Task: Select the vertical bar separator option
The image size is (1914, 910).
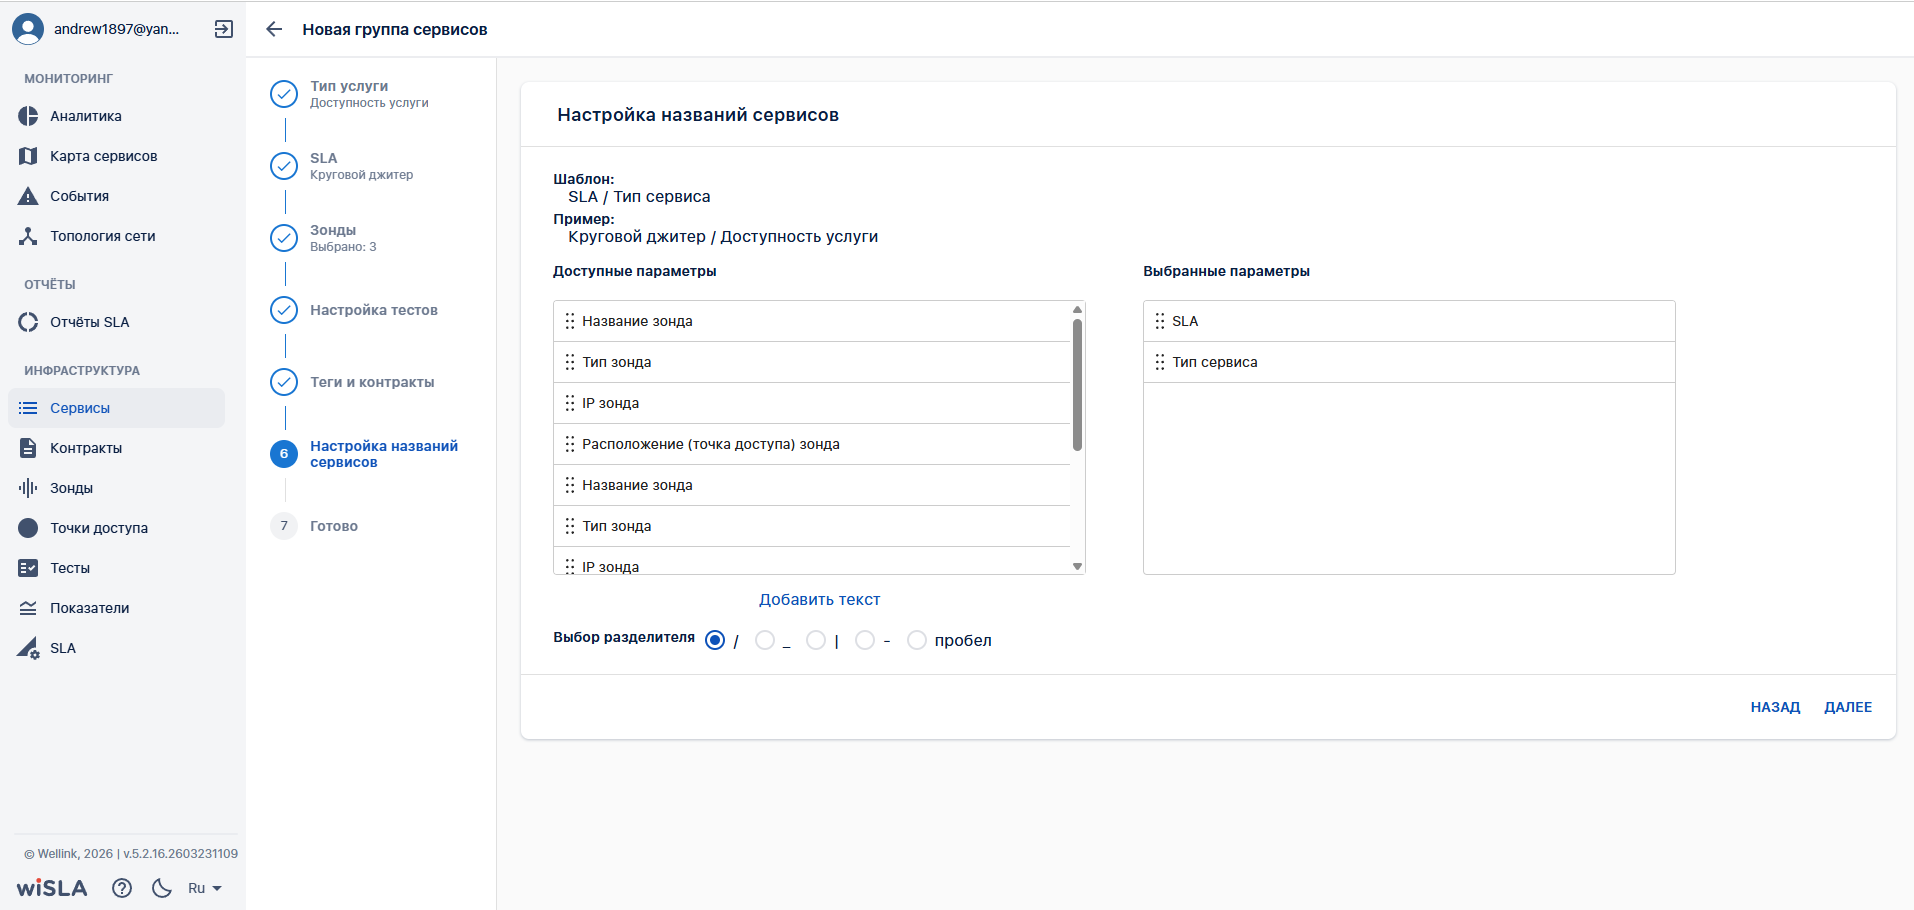Action: click(x=816, y=640)
